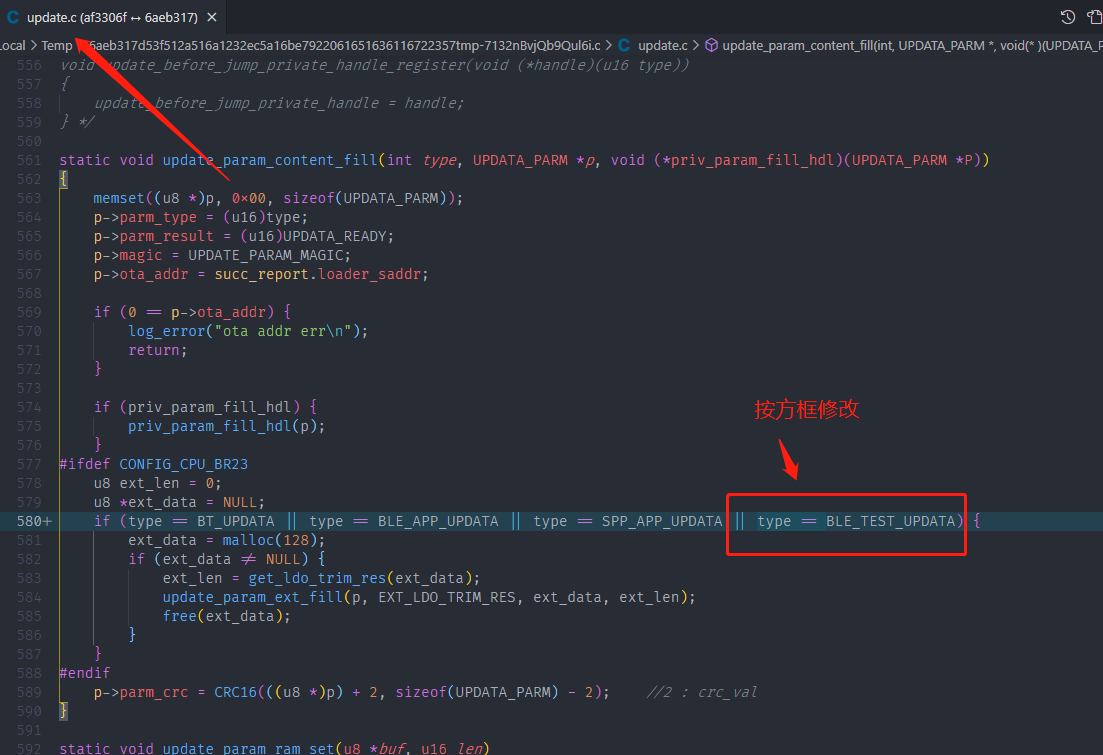Open the update.c breadcrumb item
The height and width of the screenshot is (755, 1103).
tap(663, 46)
